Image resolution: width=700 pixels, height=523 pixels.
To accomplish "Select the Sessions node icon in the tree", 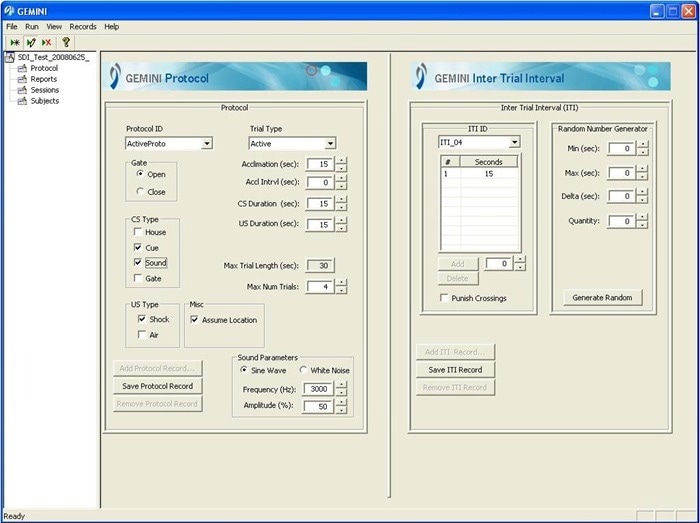I will [22, 90].
